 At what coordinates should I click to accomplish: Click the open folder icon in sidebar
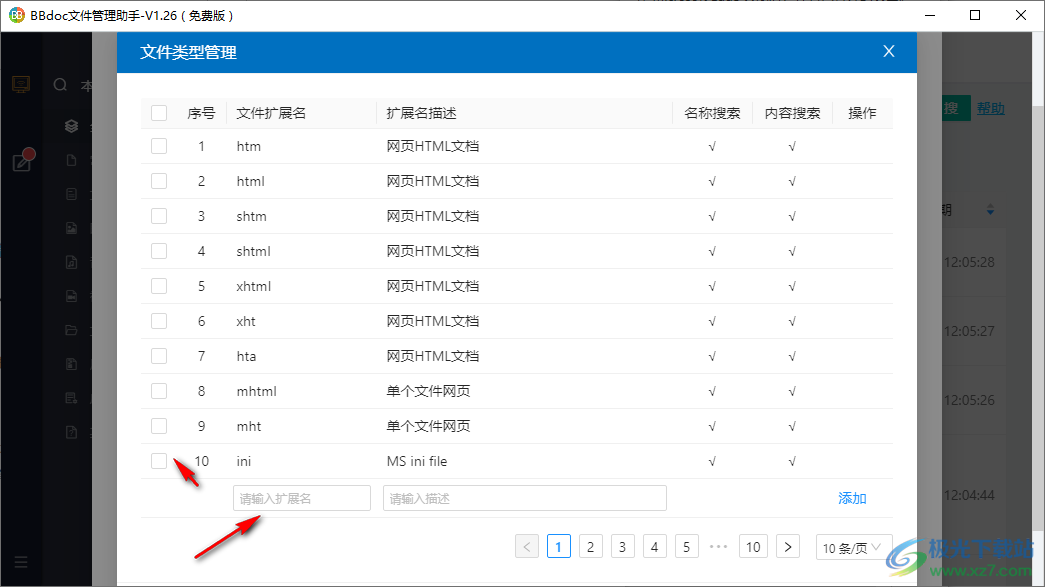[71, 330]
